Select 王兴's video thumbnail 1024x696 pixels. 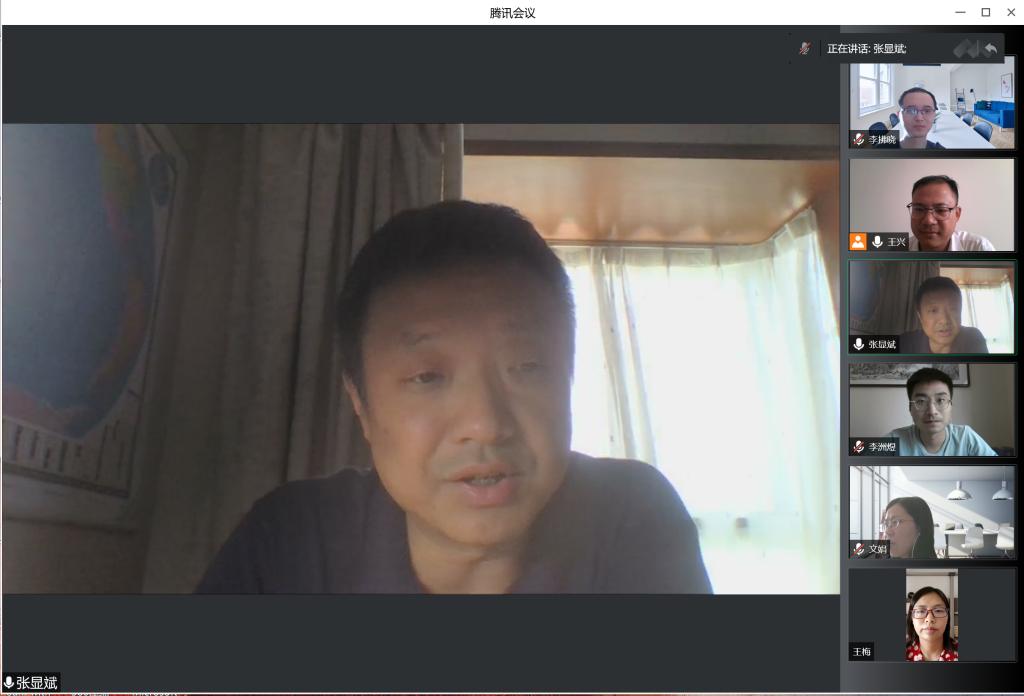tap(932, 204)
